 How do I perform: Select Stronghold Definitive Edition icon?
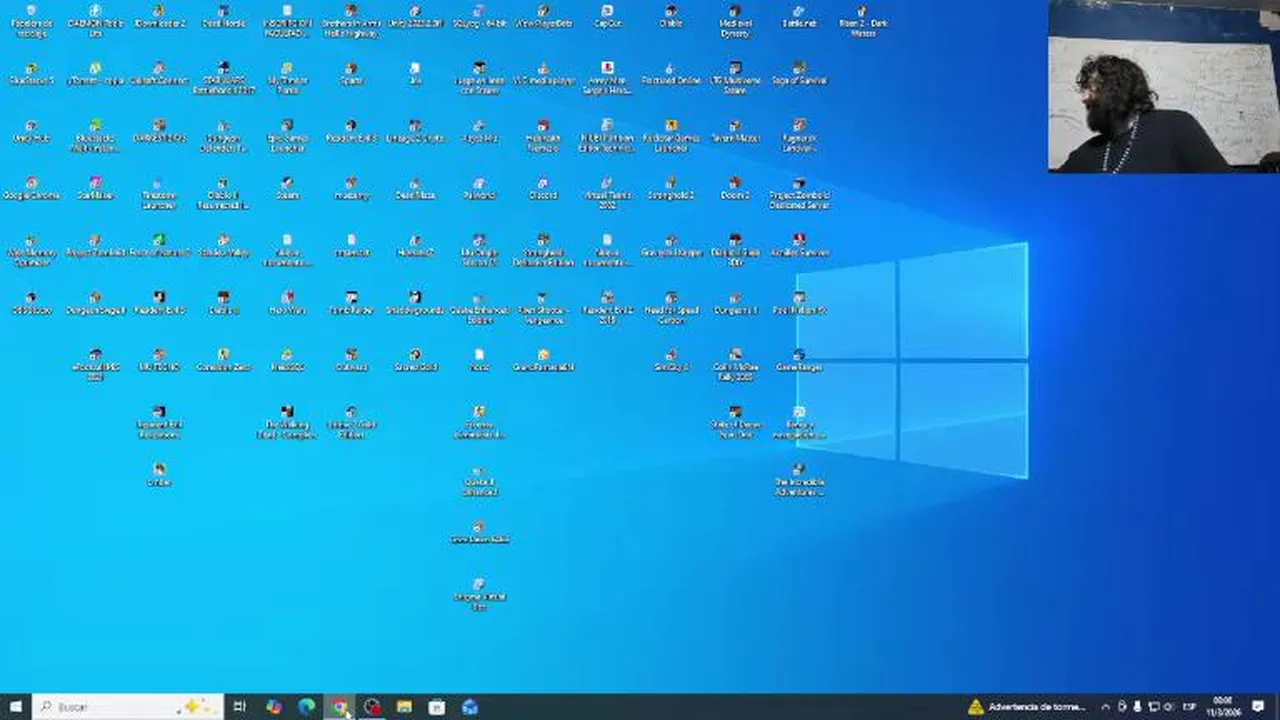click(x=543, y=250)
